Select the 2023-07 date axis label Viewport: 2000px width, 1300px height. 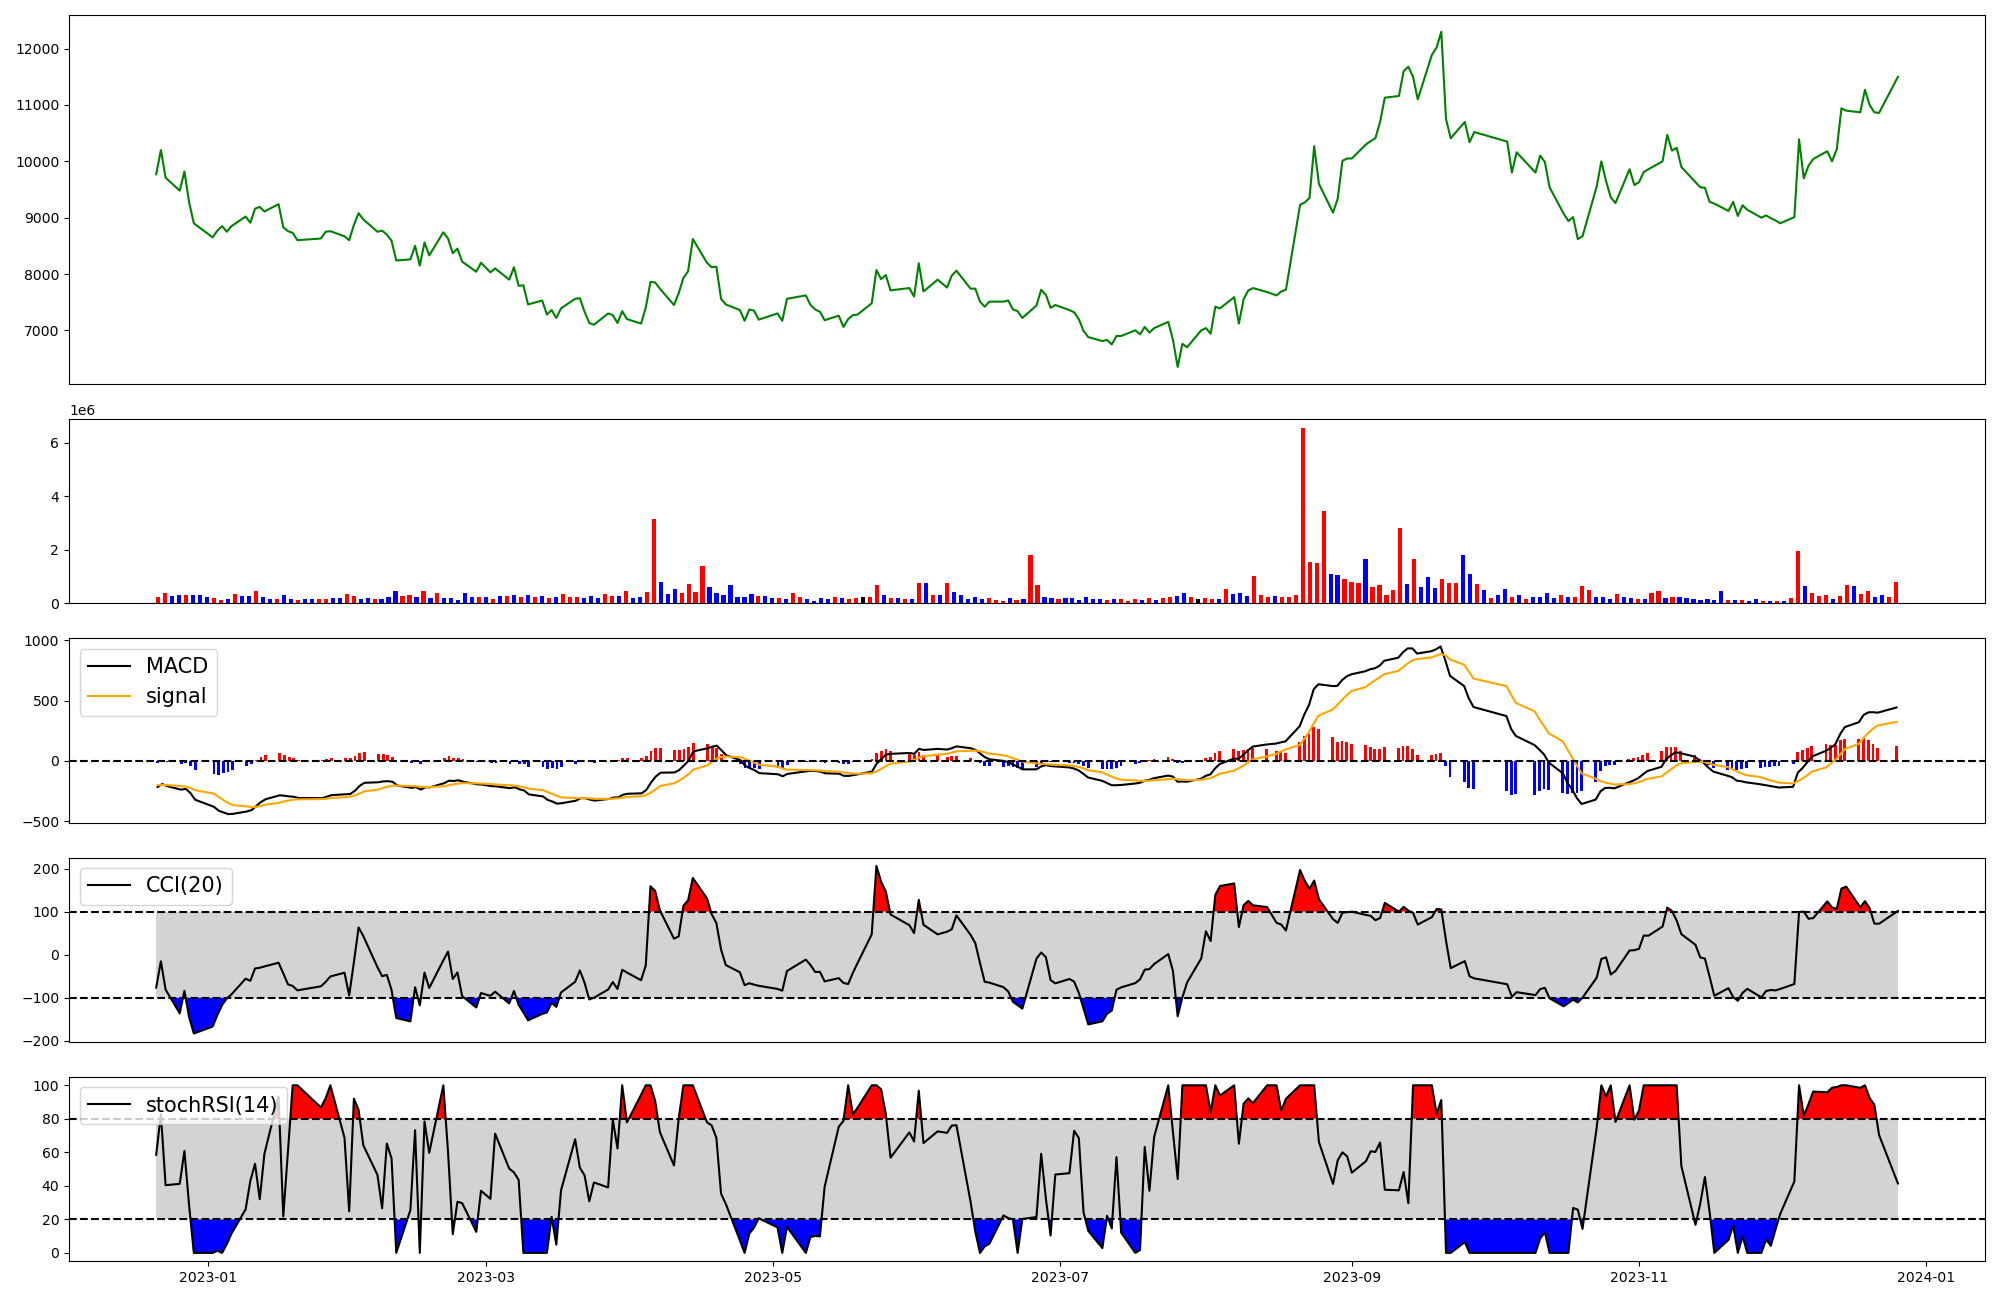[1059, 1277]
